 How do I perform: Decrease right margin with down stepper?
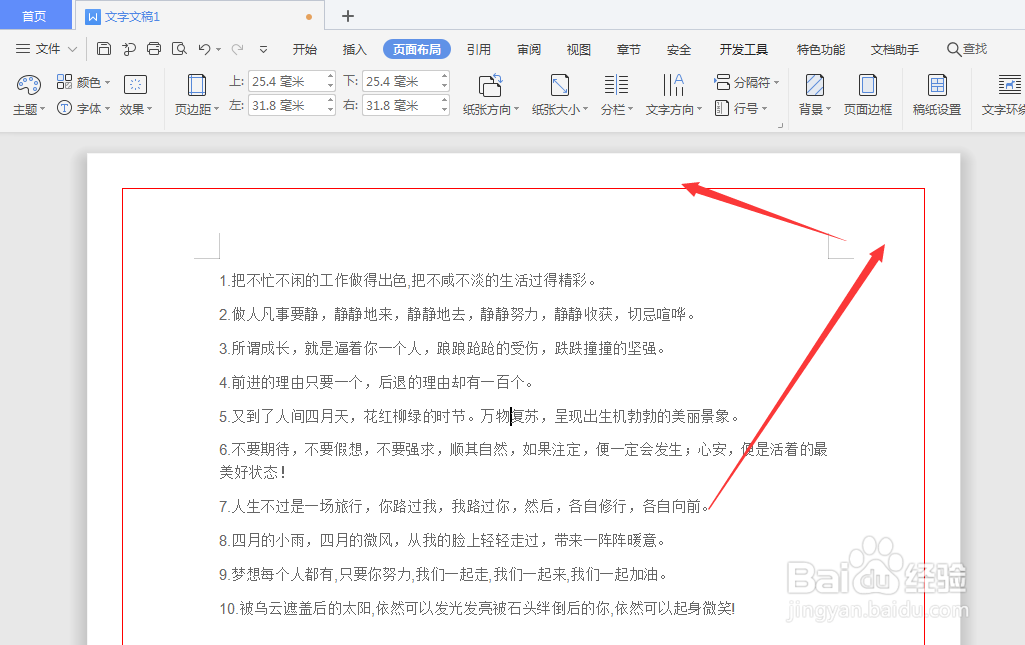click(445, 110)
